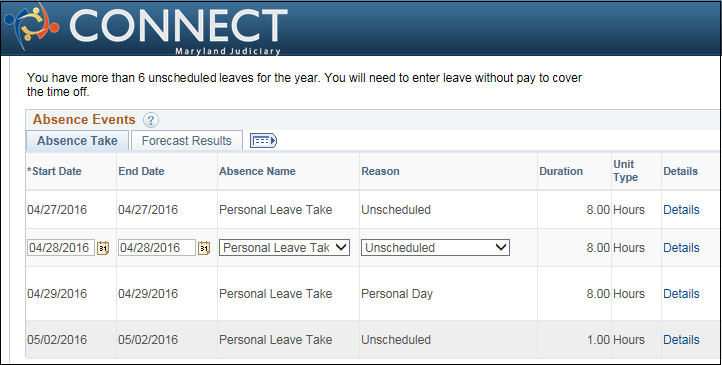Click the Reason column header
The height and width of the screenshot is (365, 722).
coord(380,171)
